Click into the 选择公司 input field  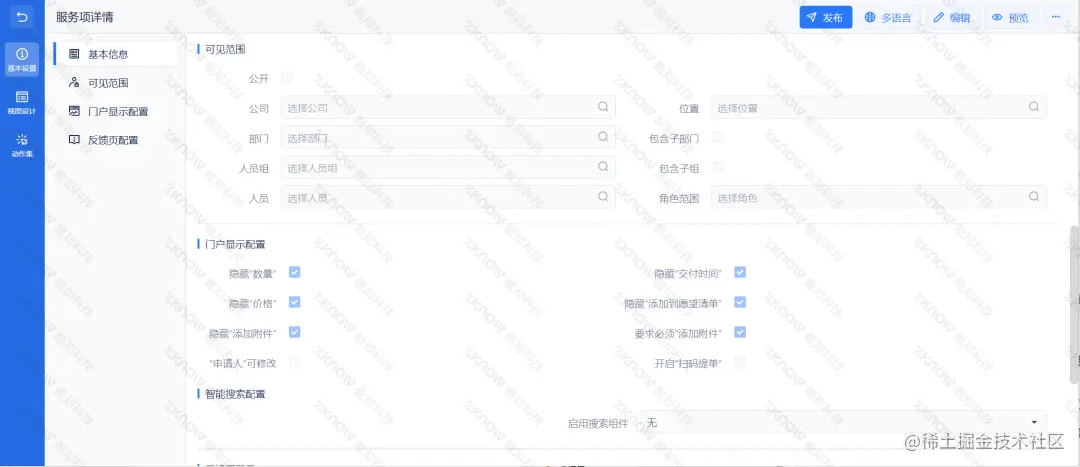pyautogui.click(x=448, y=107)
